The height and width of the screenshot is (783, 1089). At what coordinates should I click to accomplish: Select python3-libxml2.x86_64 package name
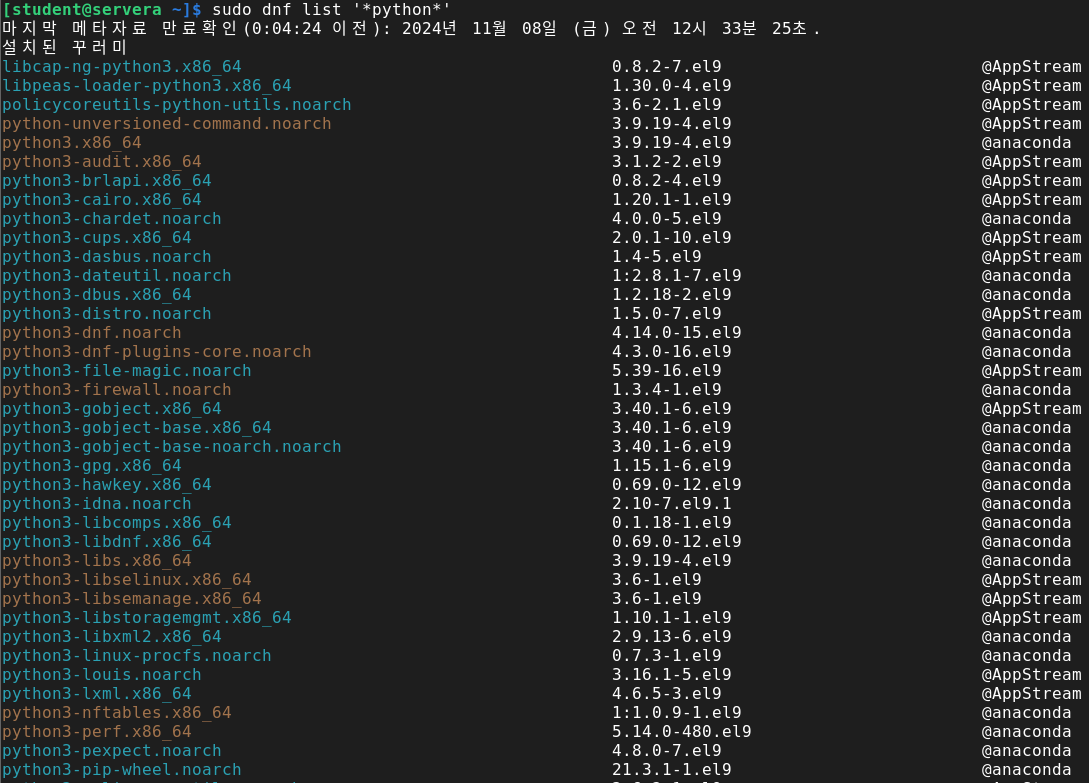pos(111,636)
